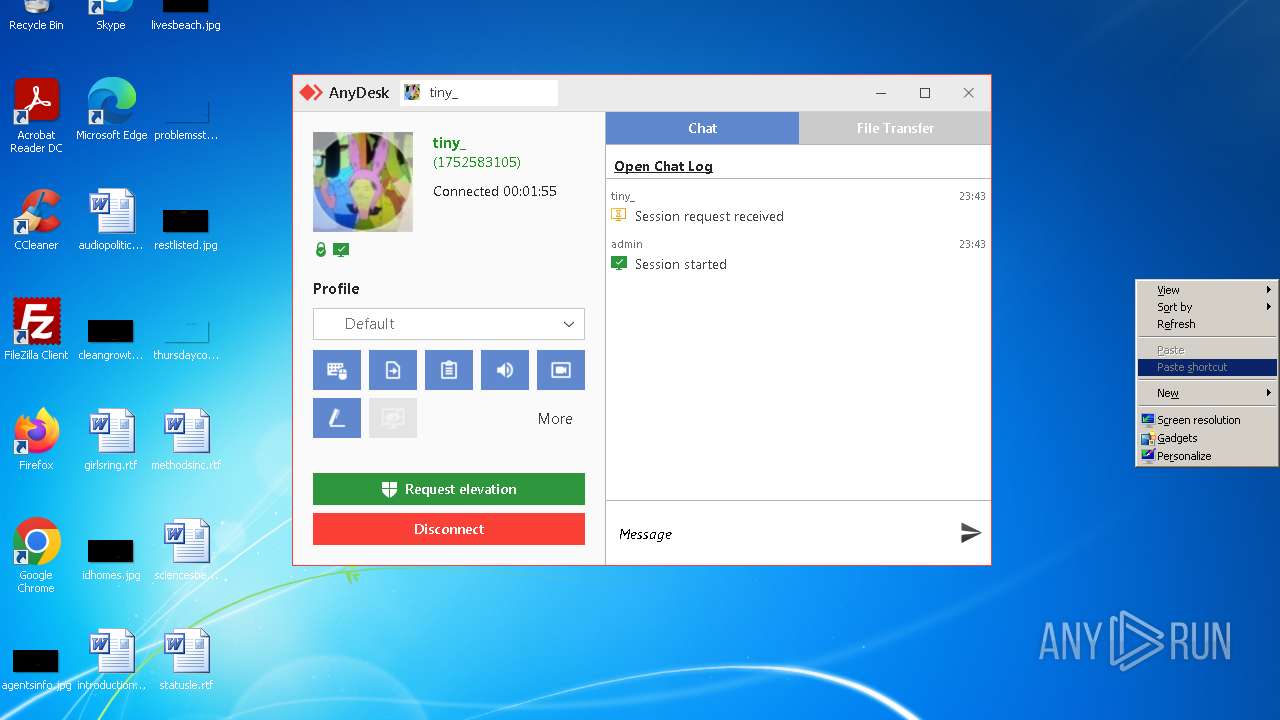Click Request elevation button

[449, 489]
